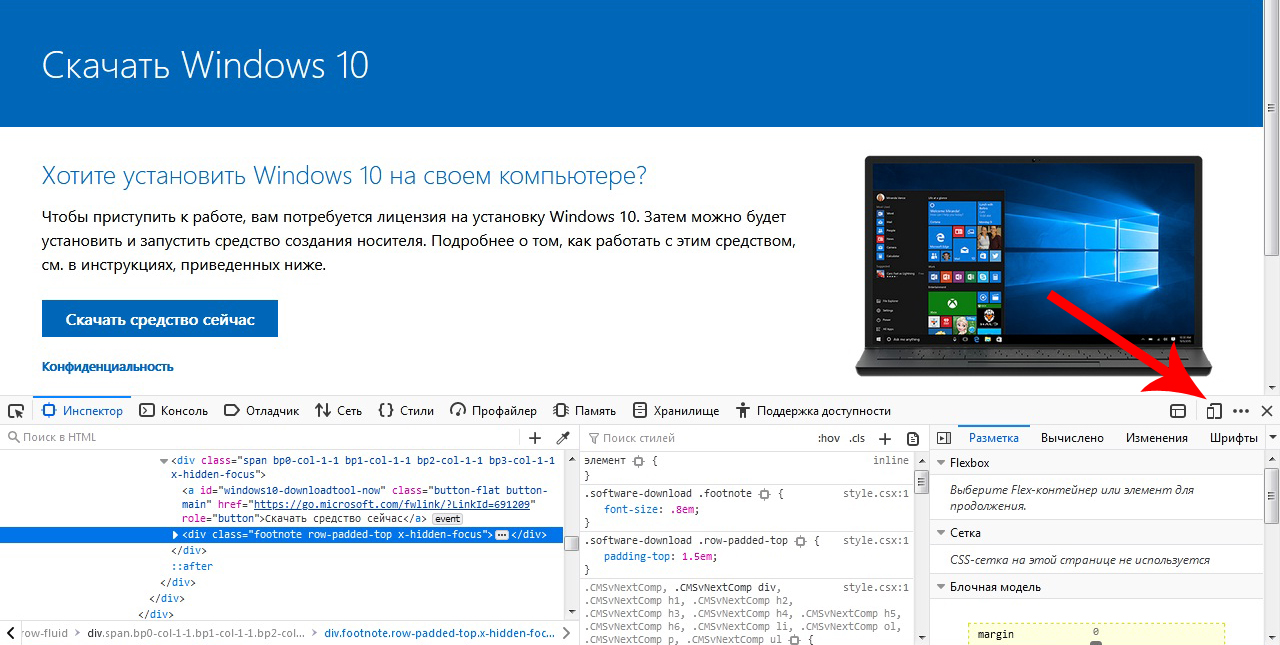Add a new CSS rule
Image resolution: width=1280 pixels, height=645 pixels.
pos(885,438)
